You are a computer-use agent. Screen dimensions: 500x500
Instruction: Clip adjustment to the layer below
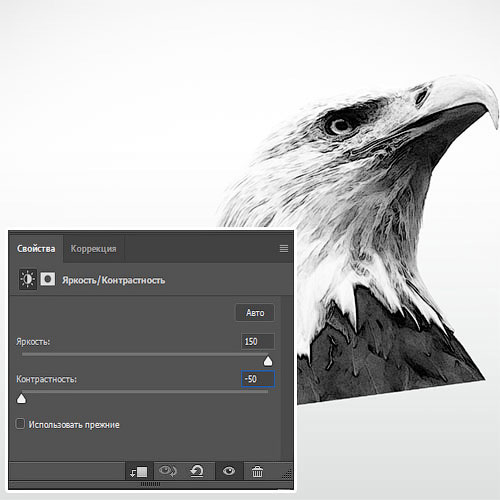click(x=139, y=472)
